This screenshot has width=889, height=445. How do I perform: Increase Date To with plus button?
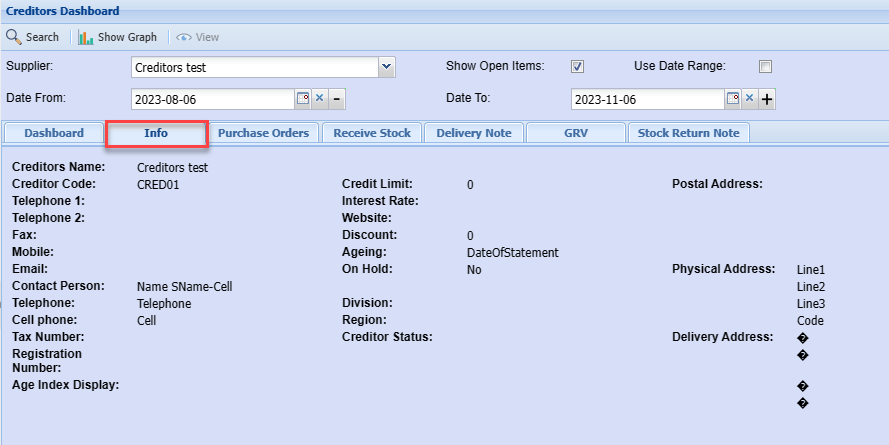click(767, 99)
